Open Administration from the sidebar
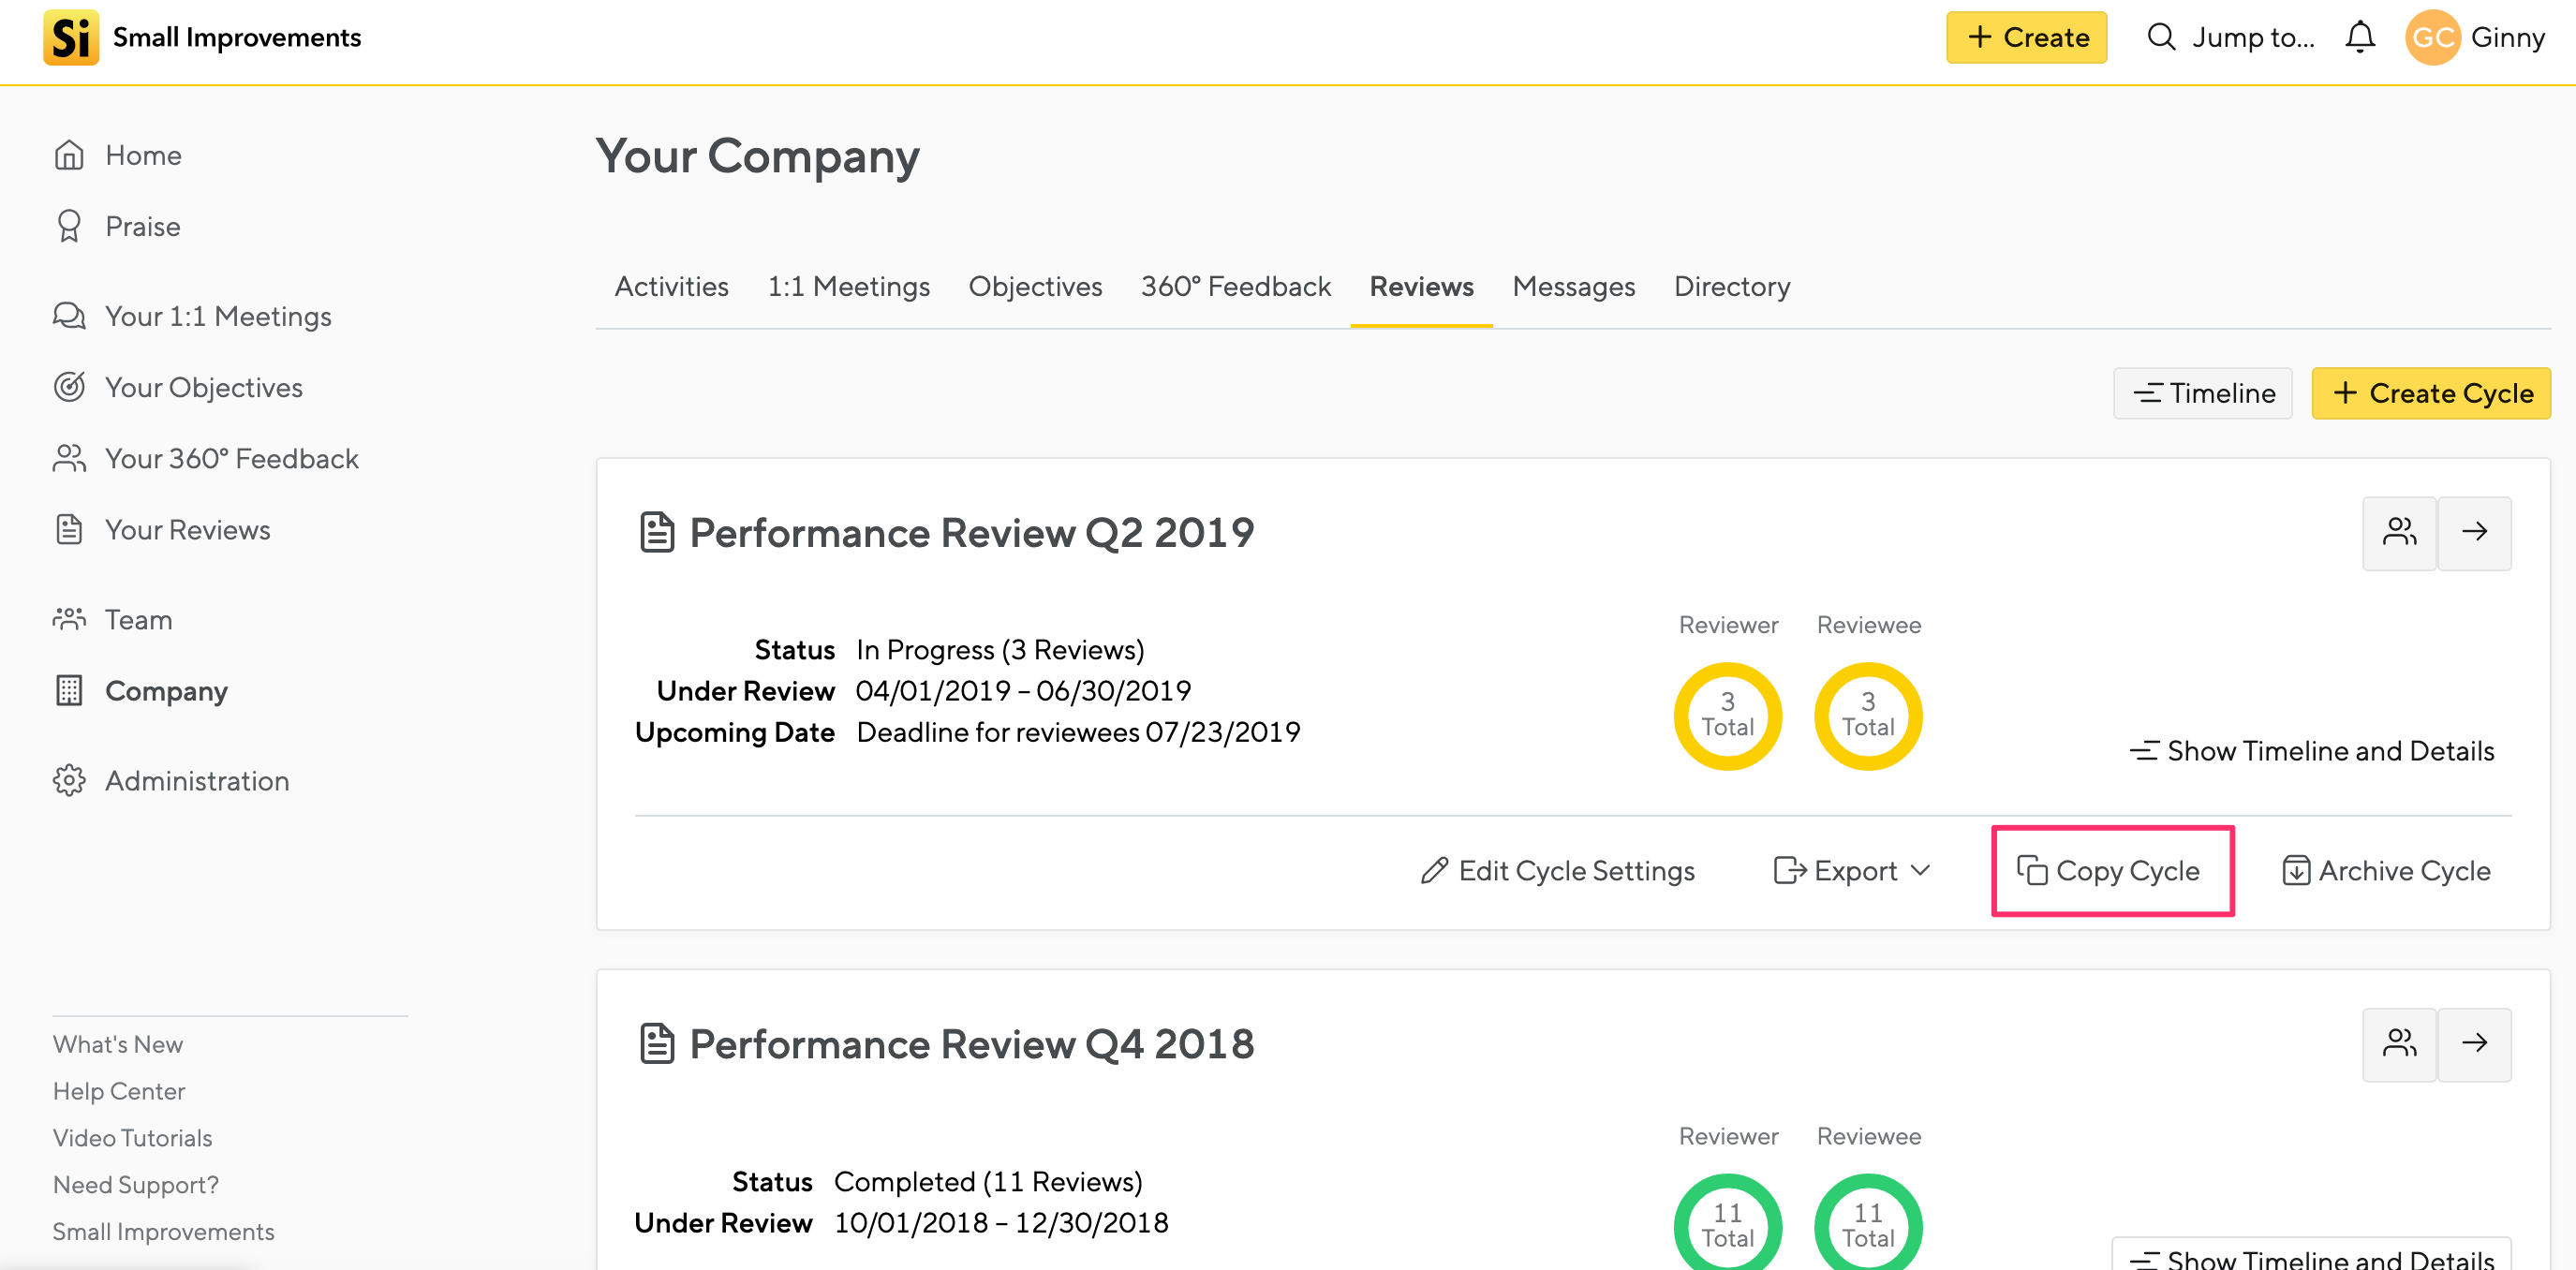 (x=196, y=780)
